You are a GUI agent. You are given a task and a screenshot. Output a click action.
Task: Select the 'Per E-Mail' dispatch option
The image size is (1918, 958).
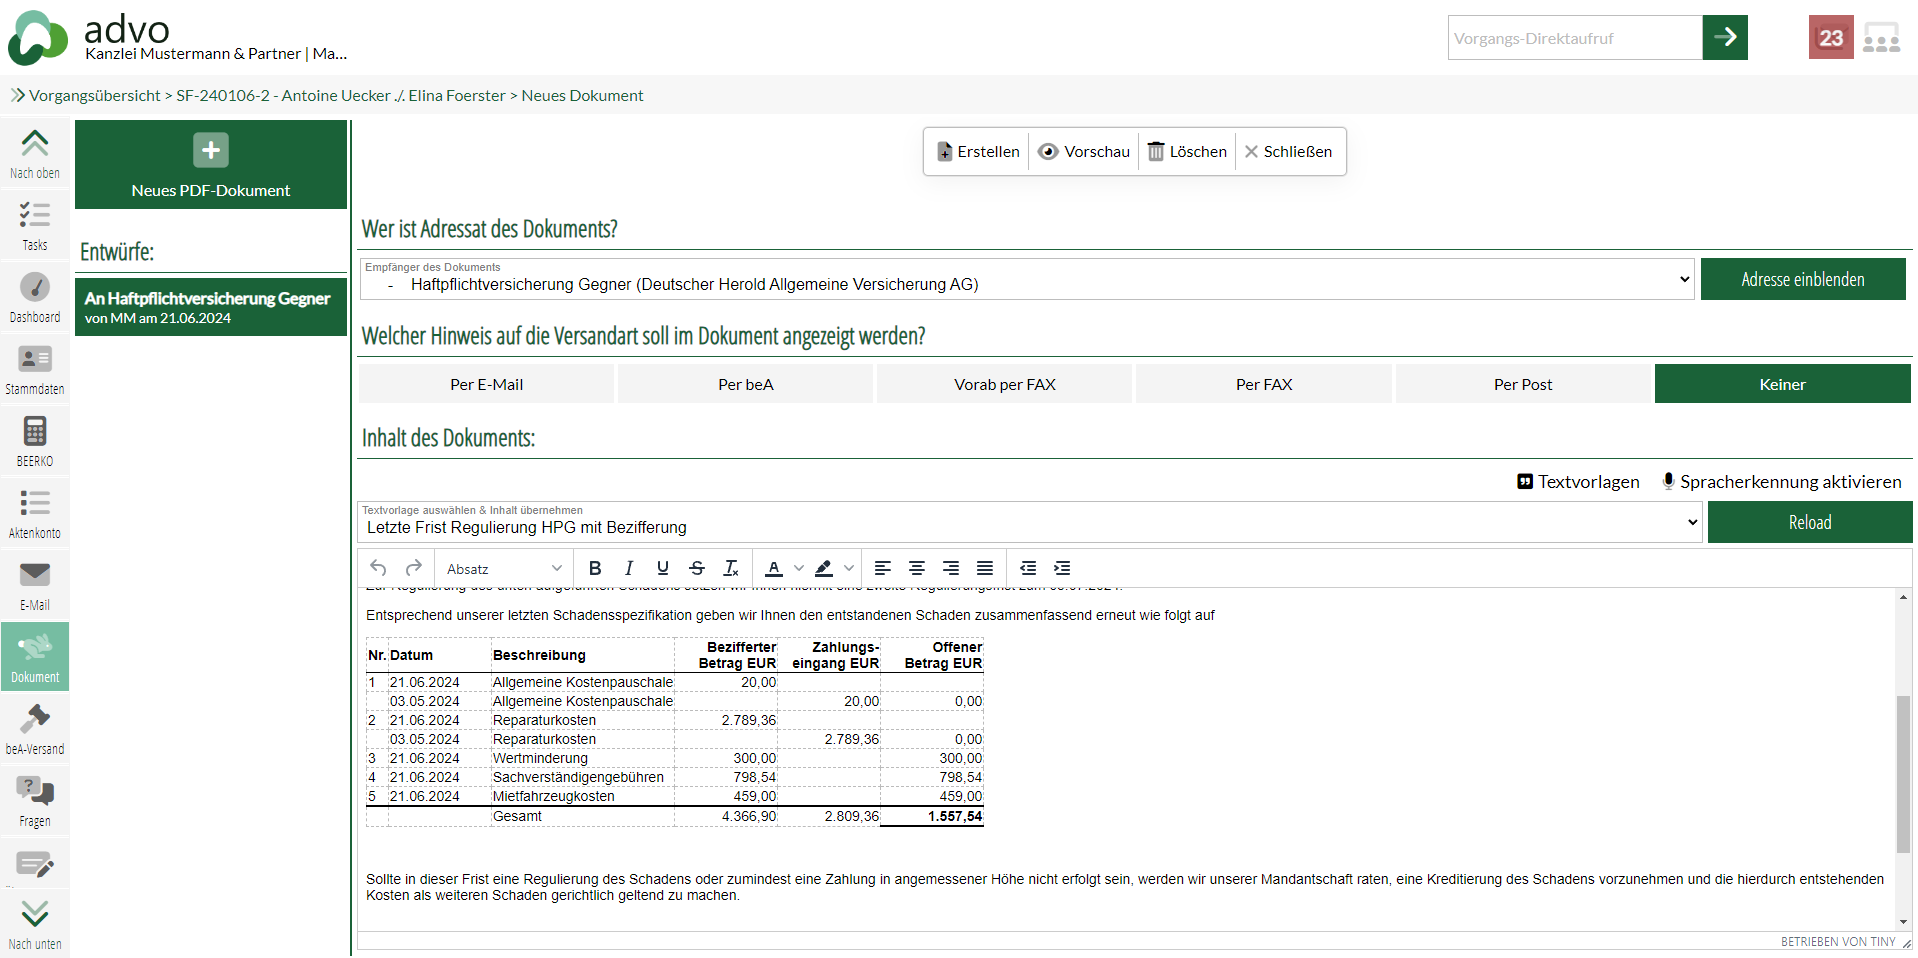[x=486, y=384]
